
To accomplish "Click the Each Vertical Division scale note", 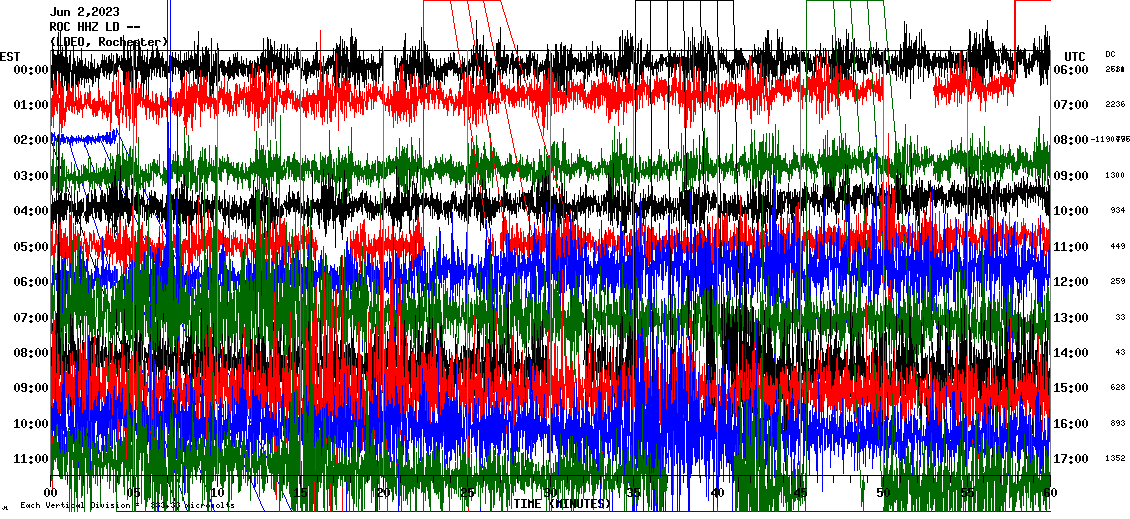I will click(126, 505).
